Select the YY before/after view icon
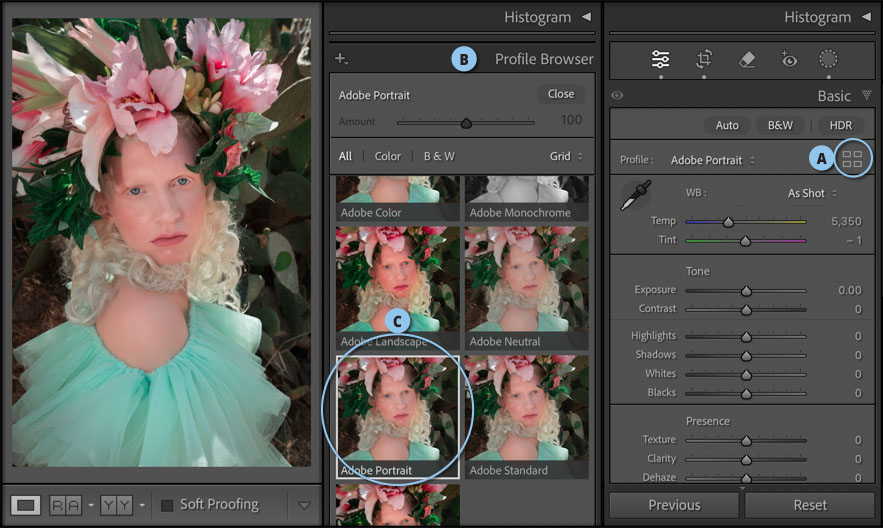Screen dimensions: 883x528 pos(117,505)
